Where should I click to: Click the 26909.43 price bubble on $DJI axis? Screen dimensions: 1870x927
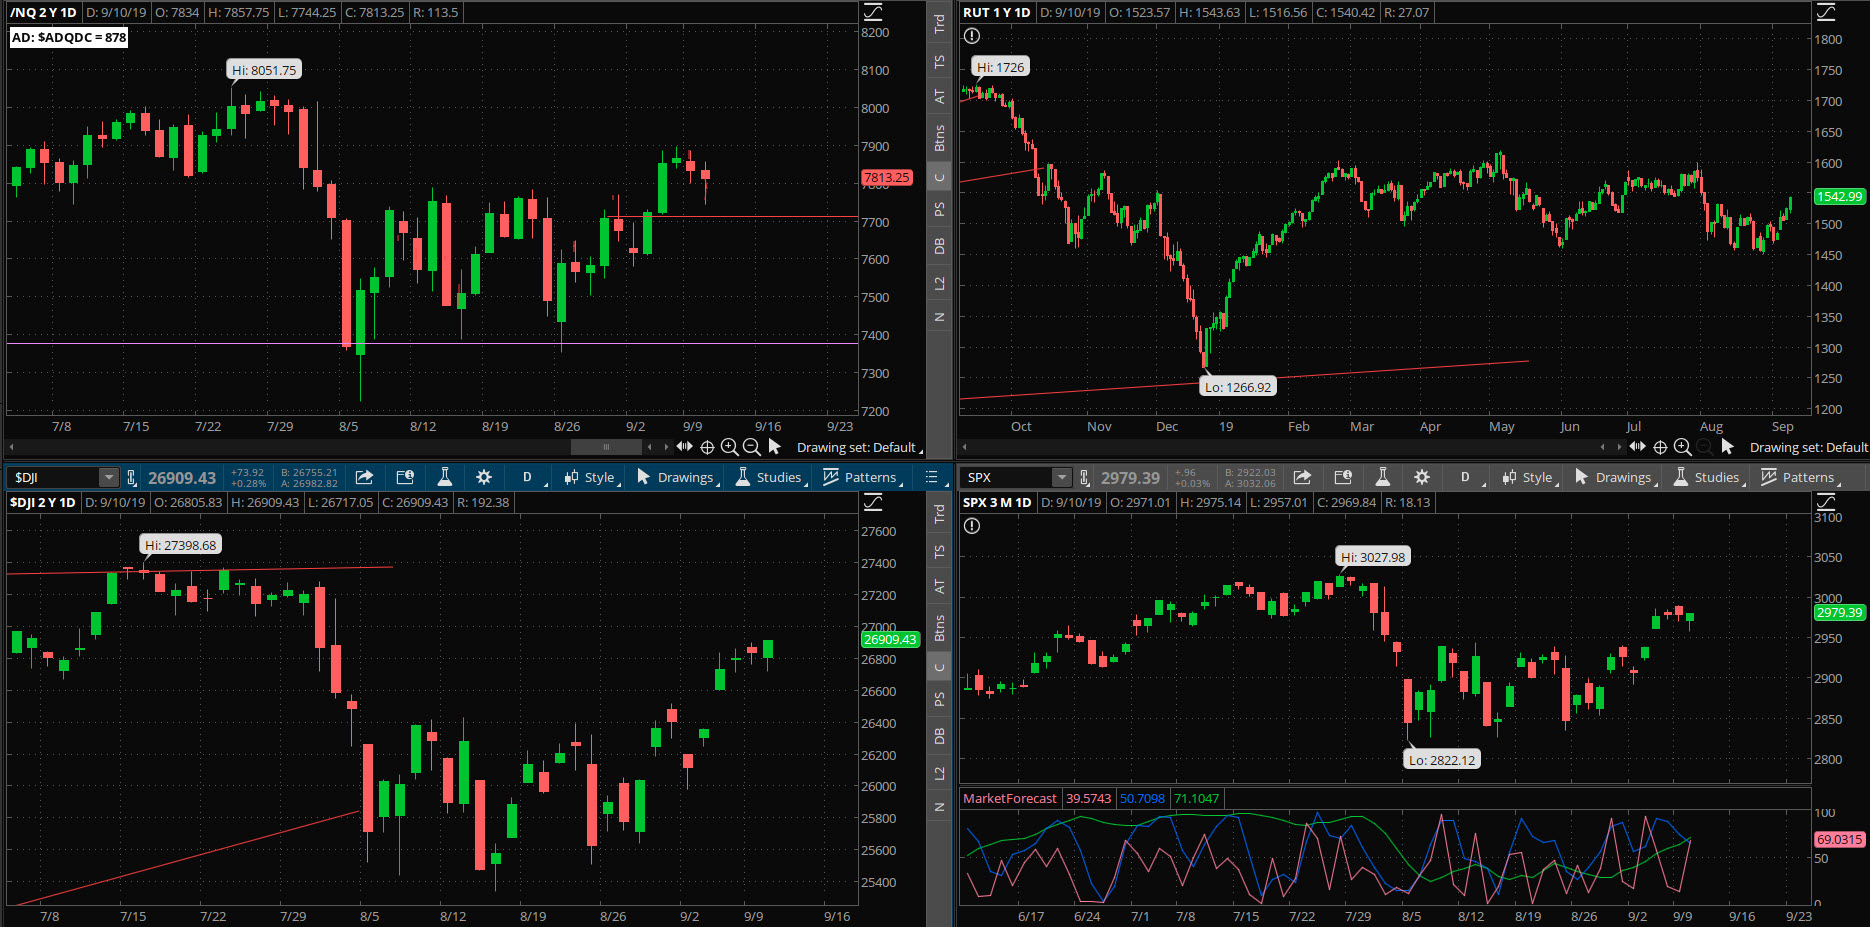pyautogui.click(x=890, y=639)
